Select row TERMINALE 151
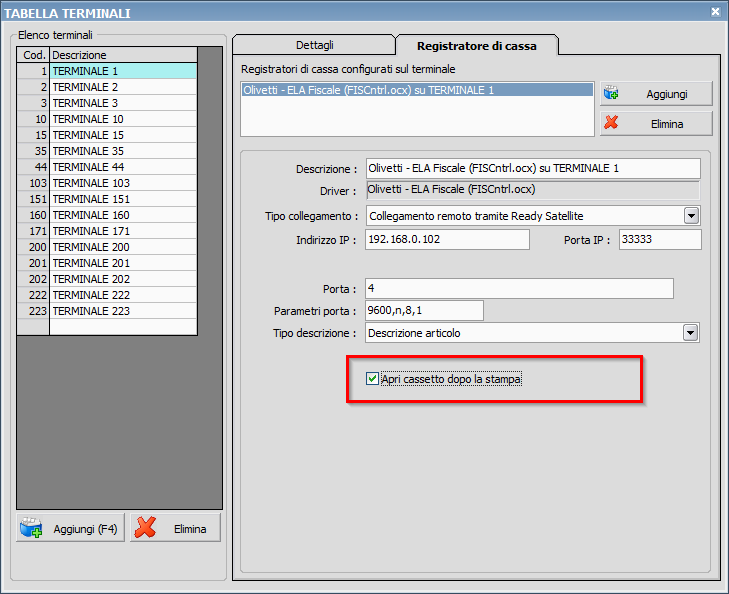 [x=107, y=199]
